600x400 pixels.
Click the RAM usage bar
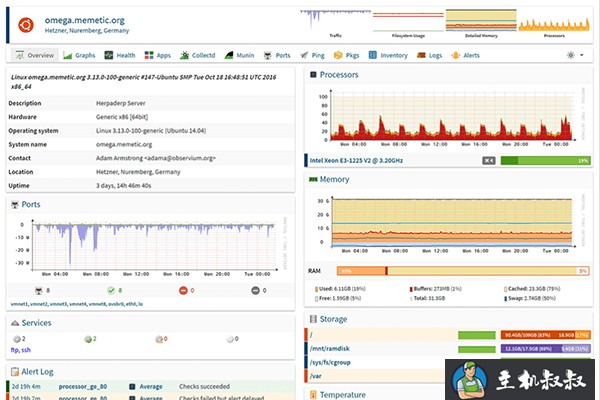pos(463,271)
